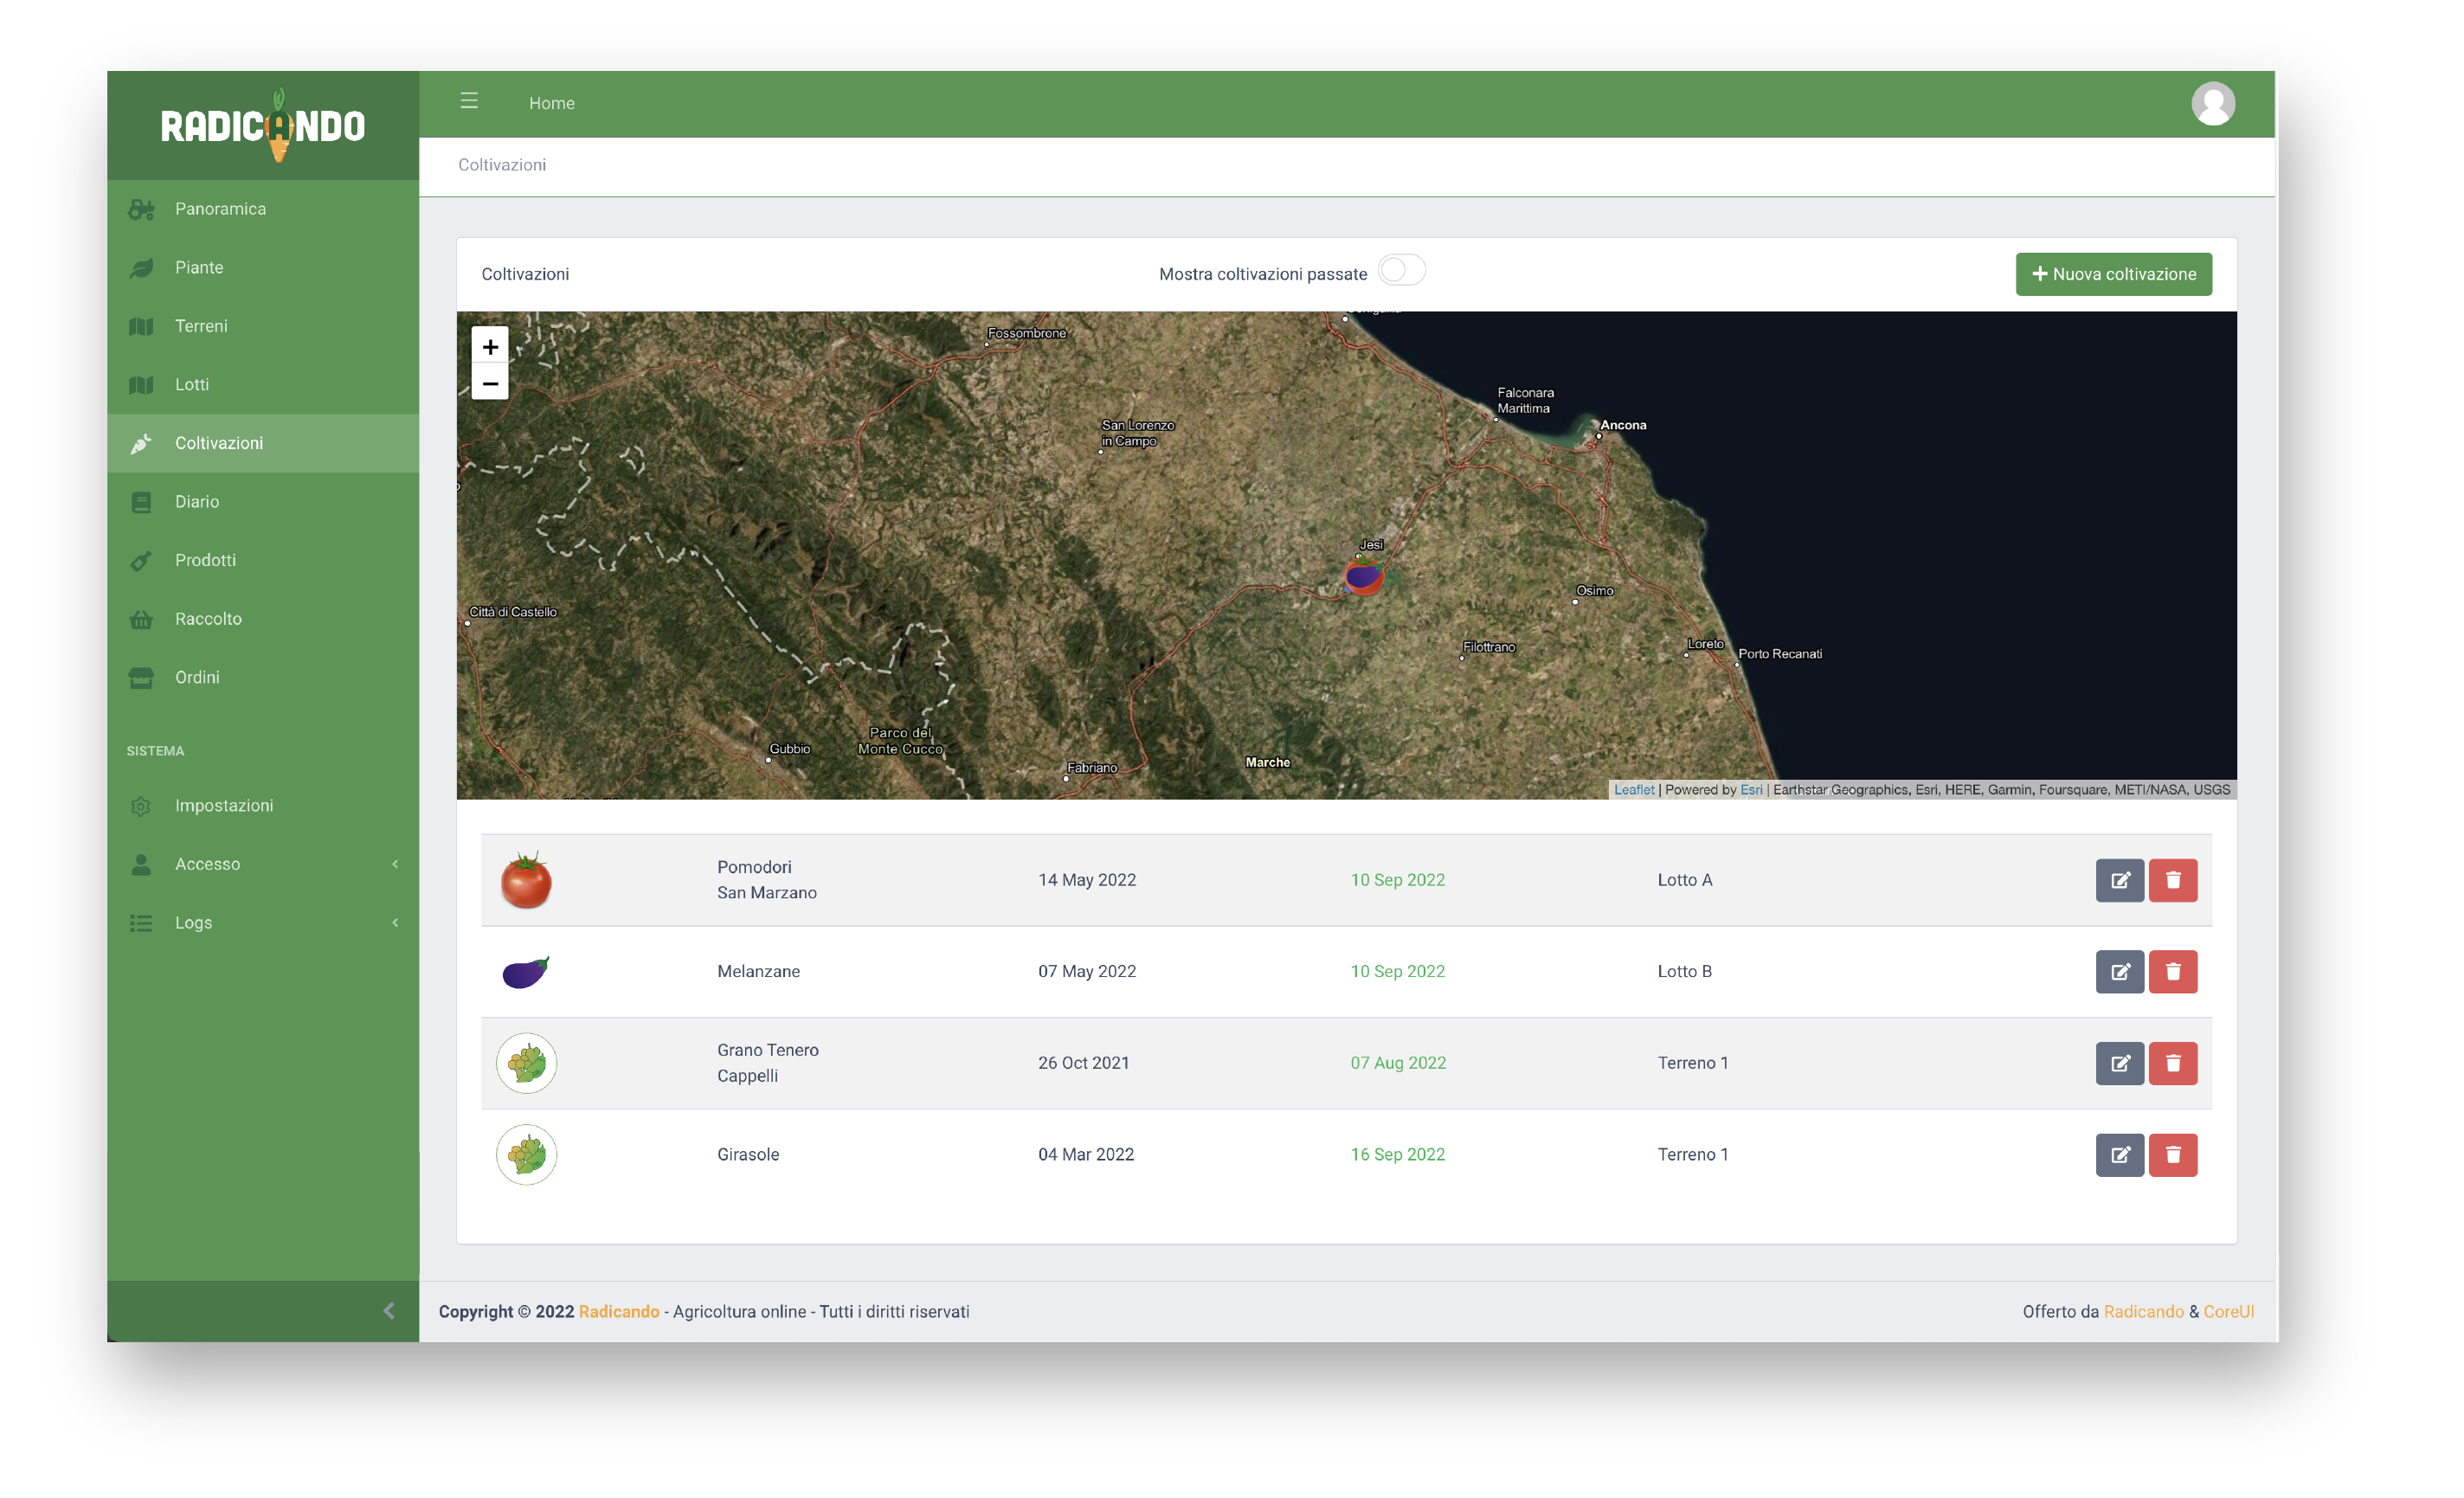Click the Nuova coltivazione button
The width and height of the screenshot is (2464, 1498).
point(2113,274)
